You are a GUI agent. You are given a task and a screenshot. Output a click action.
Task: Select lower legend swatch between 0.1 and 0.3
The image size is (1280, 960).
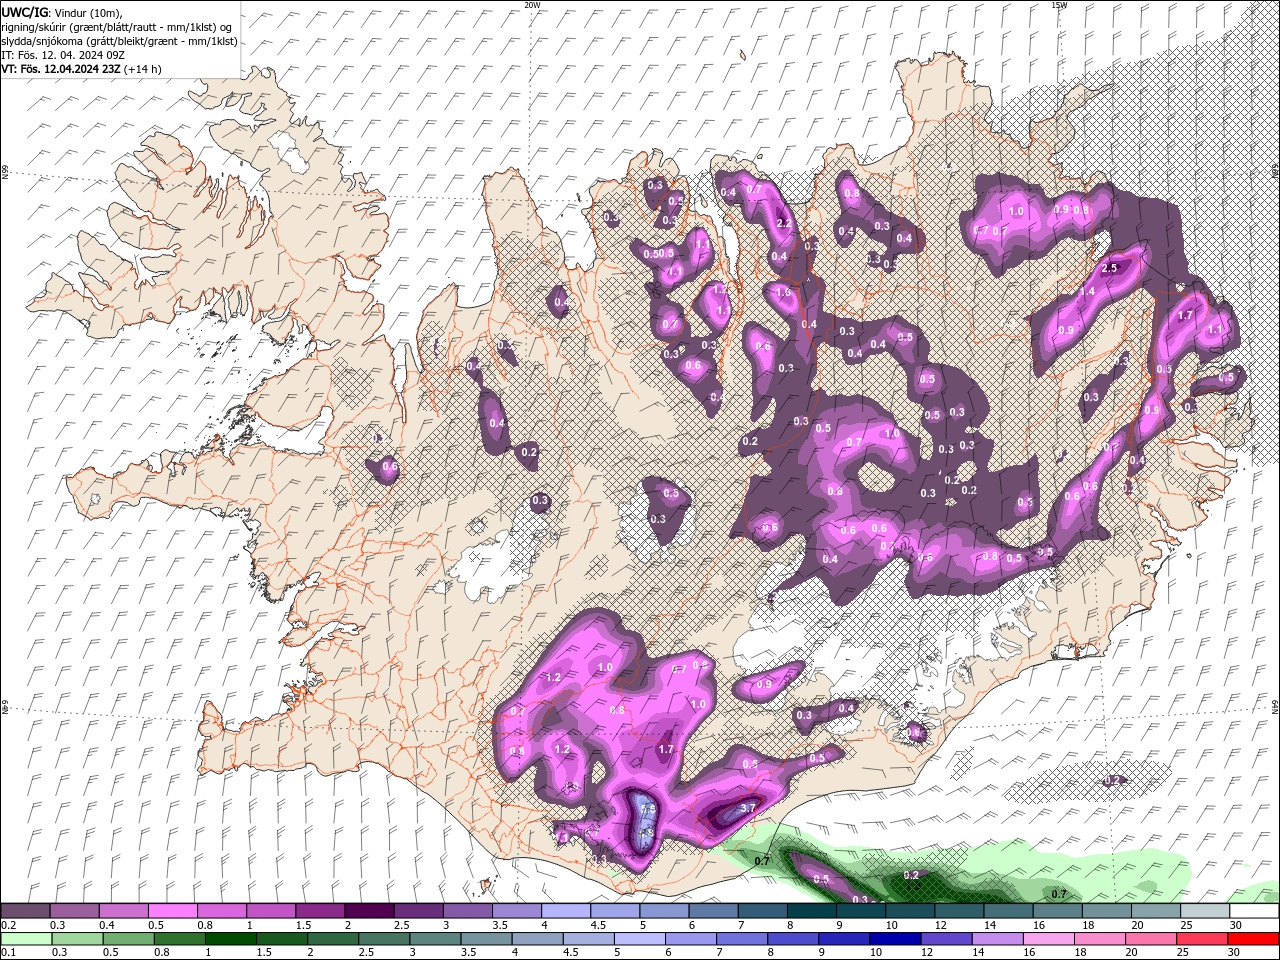click(x=26, y=939)
